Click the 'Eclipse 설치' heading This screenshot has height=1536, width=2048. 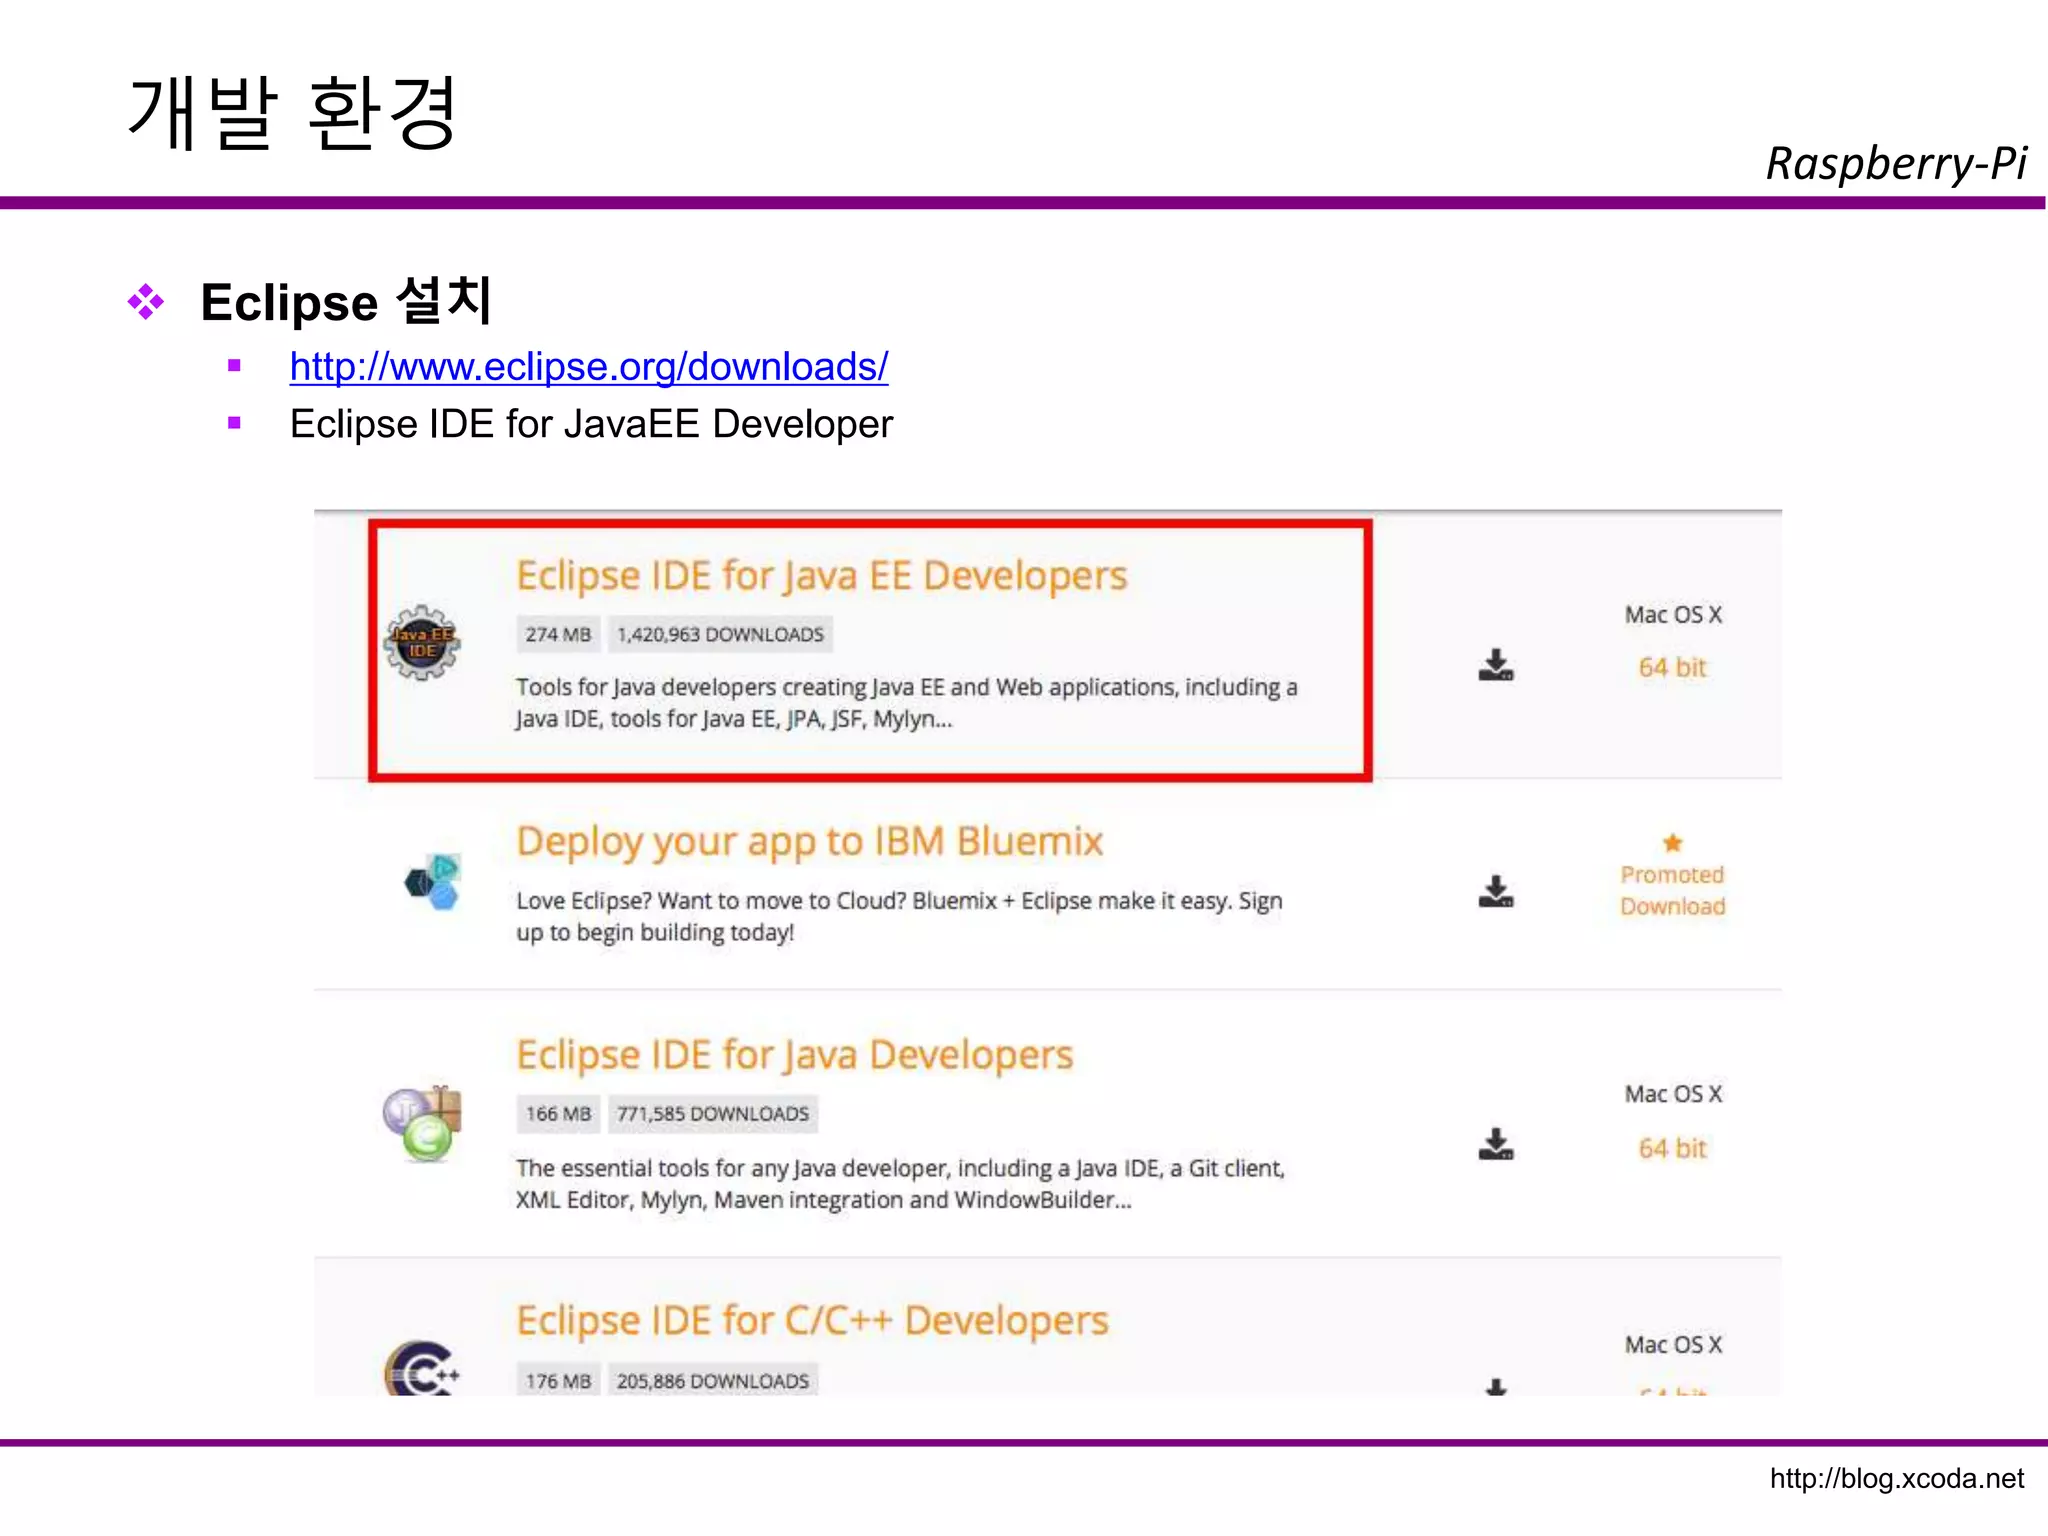pyautogui.click(x=346, y=301)
